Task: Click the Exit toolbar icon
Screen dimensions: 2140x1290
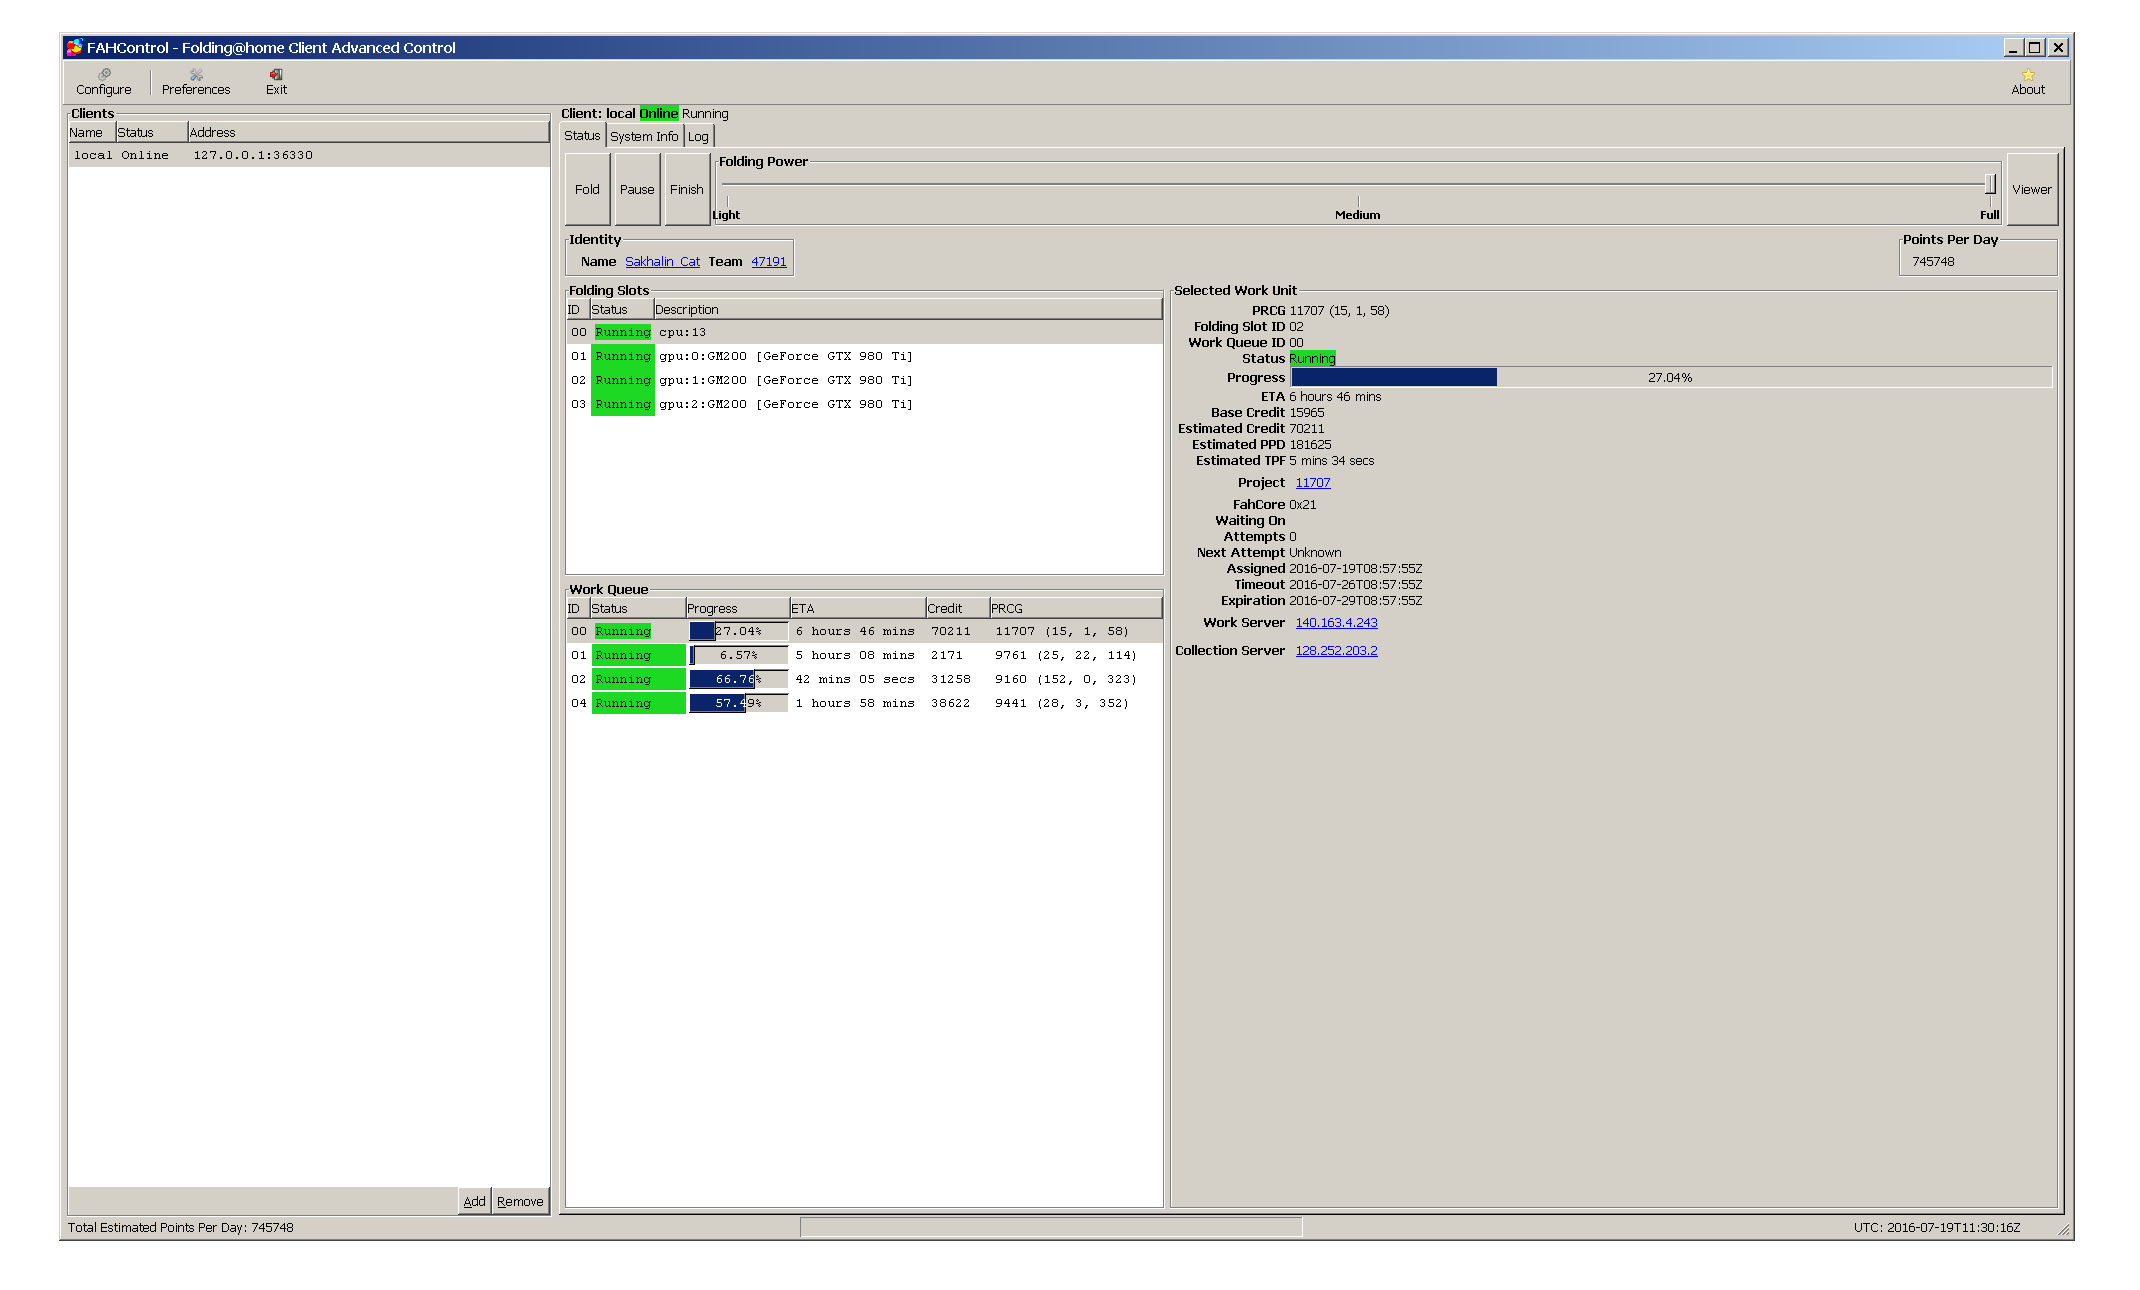Action: point(276,81)
